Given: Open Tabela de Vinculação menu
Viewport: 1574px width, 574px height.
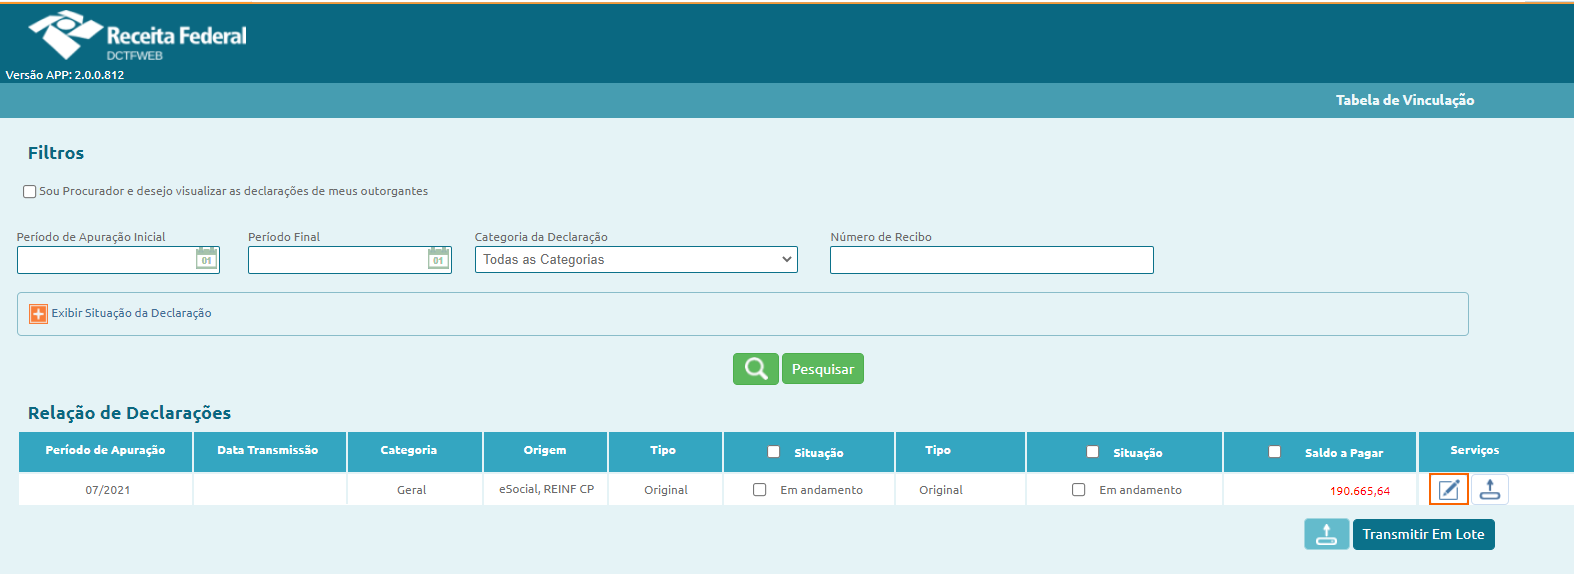Looking at the screenshot, I should tap(1404, 100).
